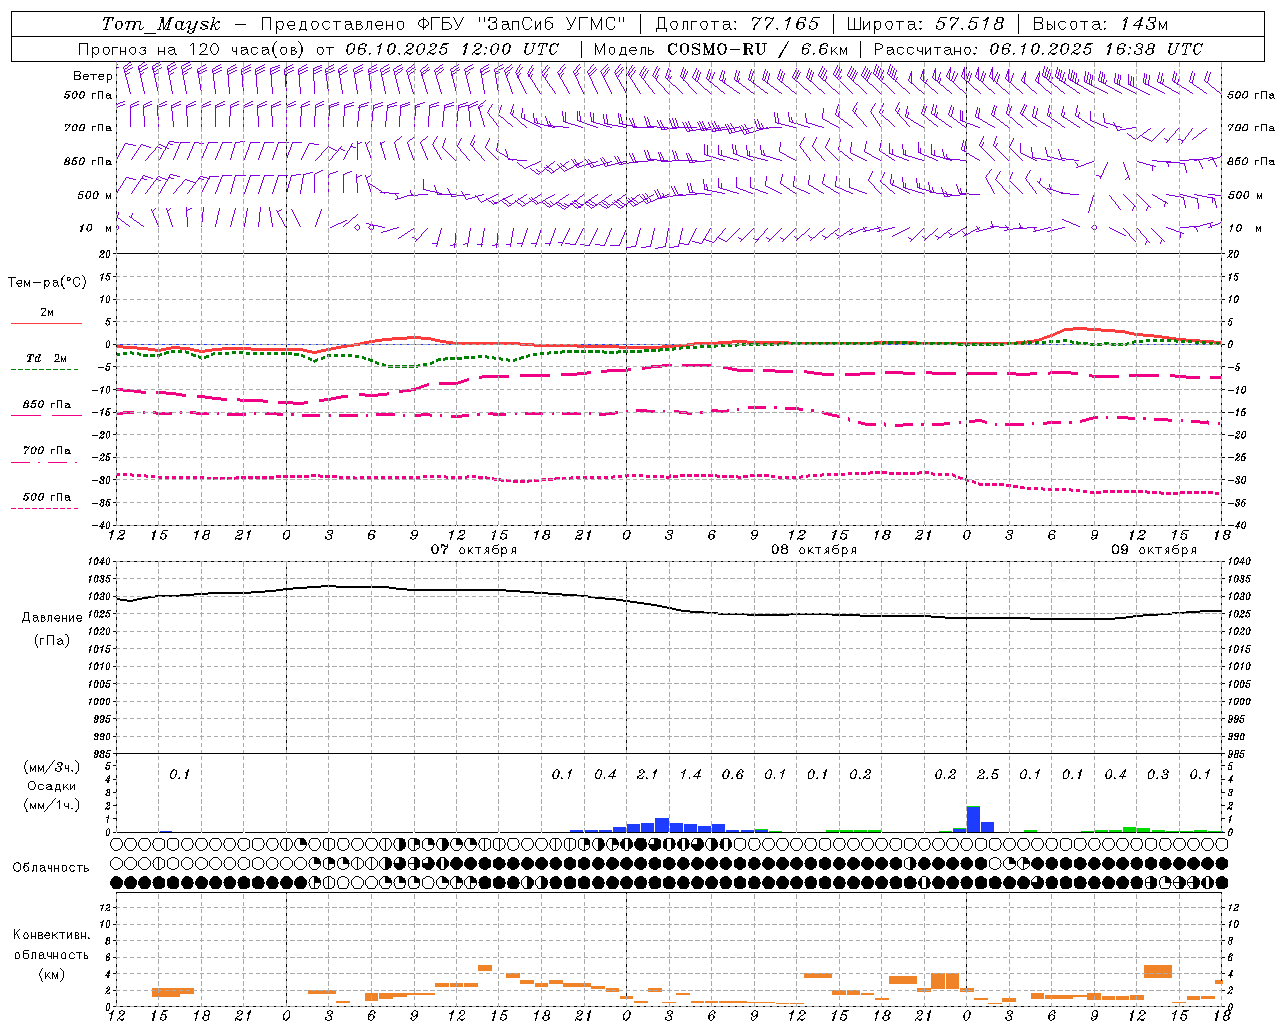Select the "Осадки" precipitation label
This screenshot has width=1280, height=1024.
click(x=52, y=786)
